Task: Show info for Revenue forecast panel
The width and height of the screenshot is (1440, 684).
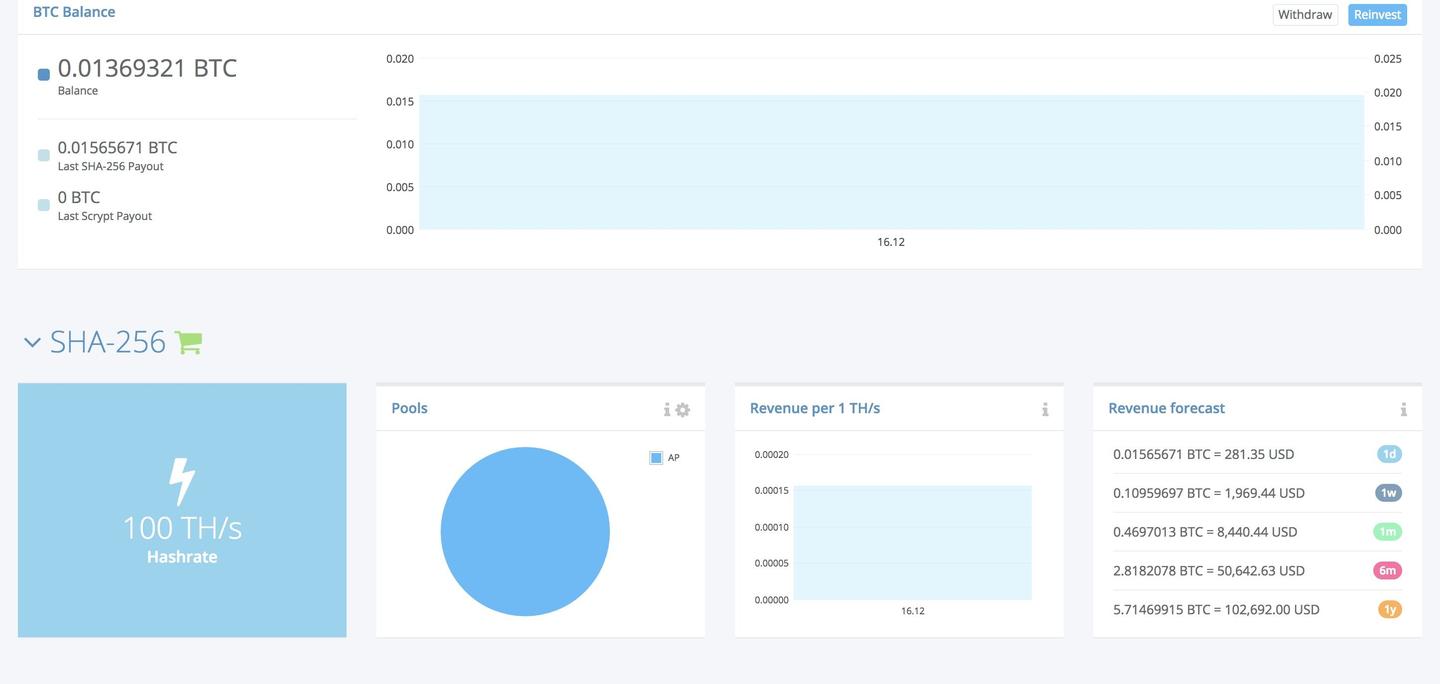Action: point(1404,410)
